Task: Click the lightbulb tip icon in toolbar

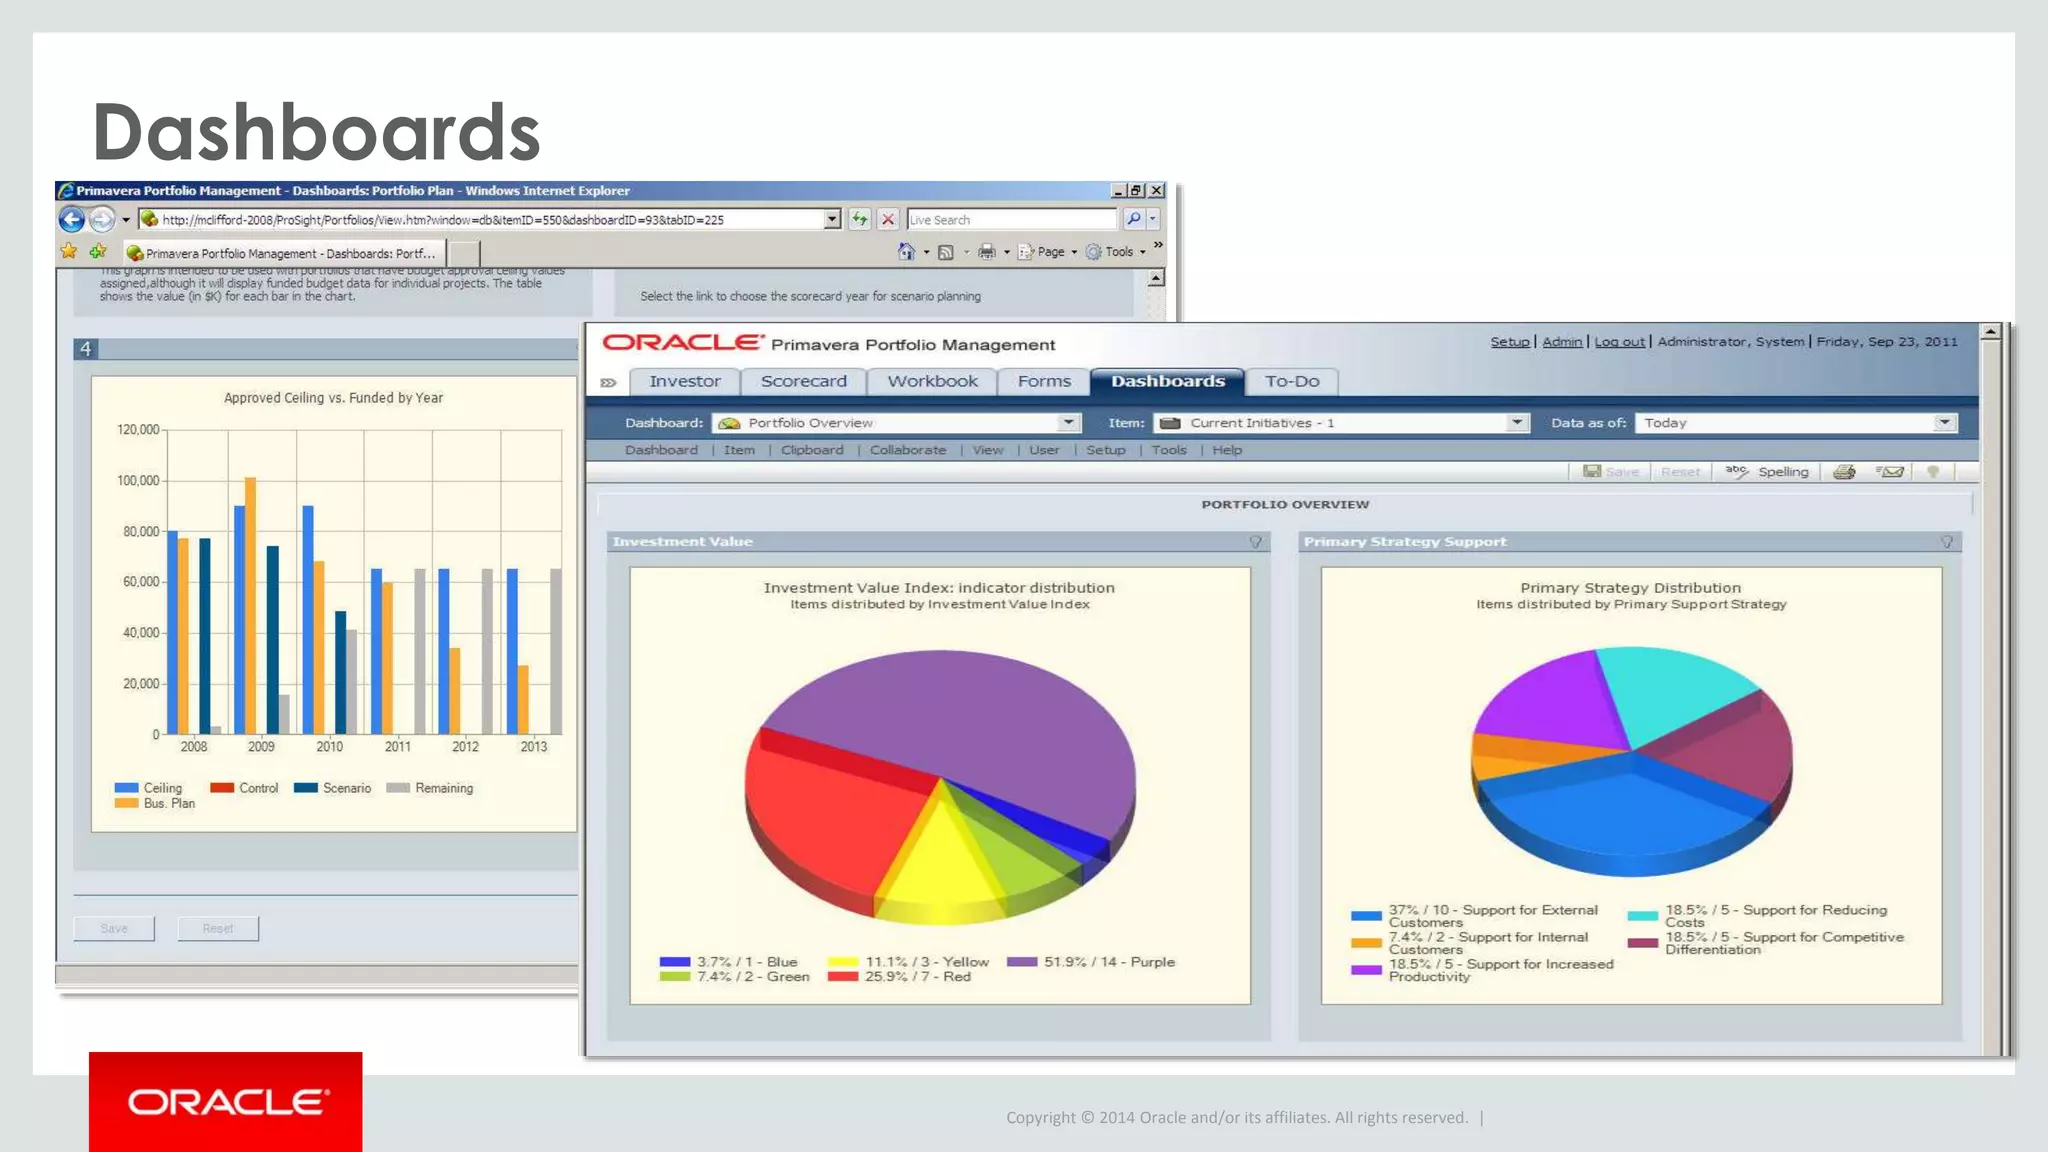Action: click(x=1933, y=472)
